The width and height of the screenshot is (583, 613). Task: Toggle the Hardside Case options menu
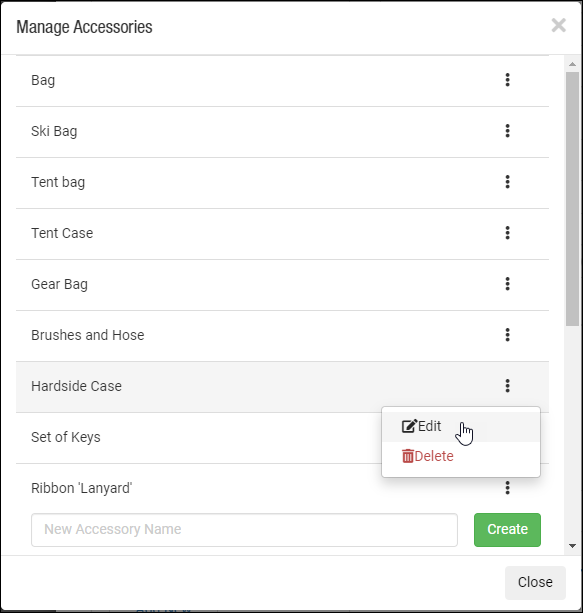click(x=507, y=386)
